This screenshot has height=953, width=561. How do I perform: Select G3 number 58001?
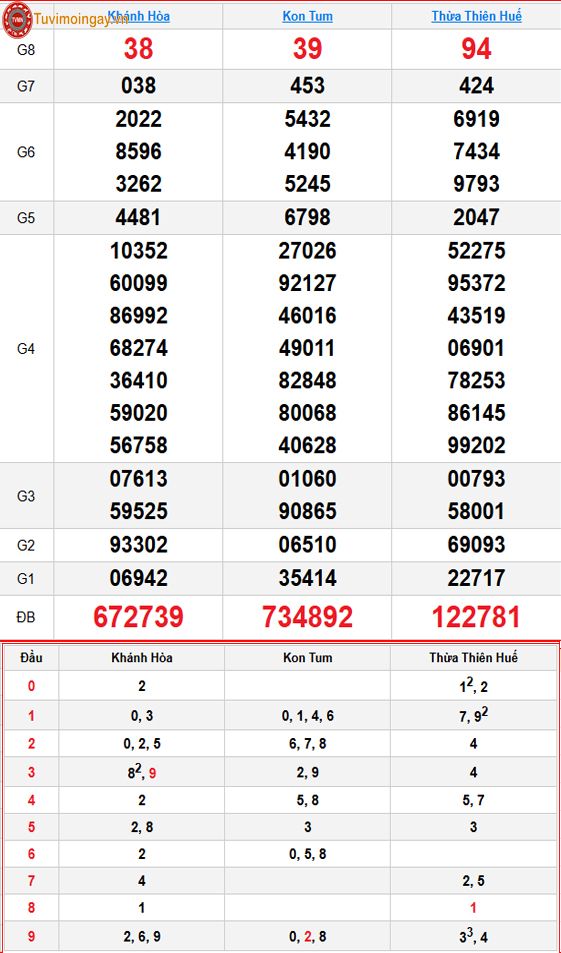tap(477, 511)
